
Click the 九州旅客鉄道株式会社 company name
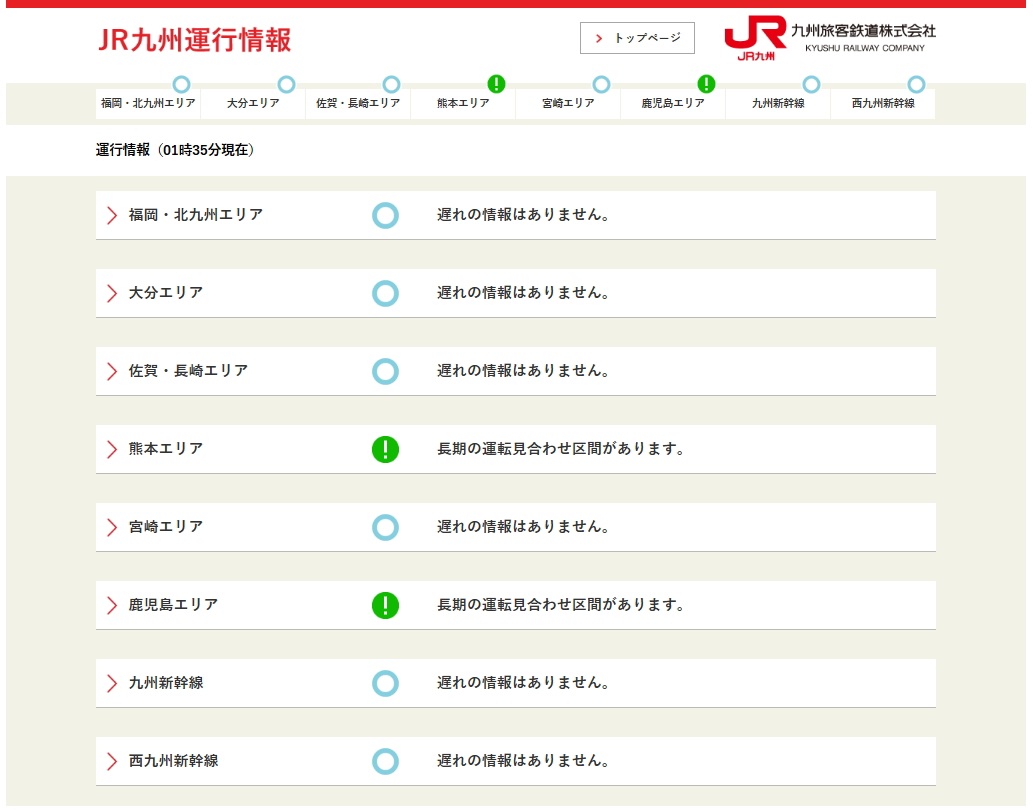[x=863, y=30]
